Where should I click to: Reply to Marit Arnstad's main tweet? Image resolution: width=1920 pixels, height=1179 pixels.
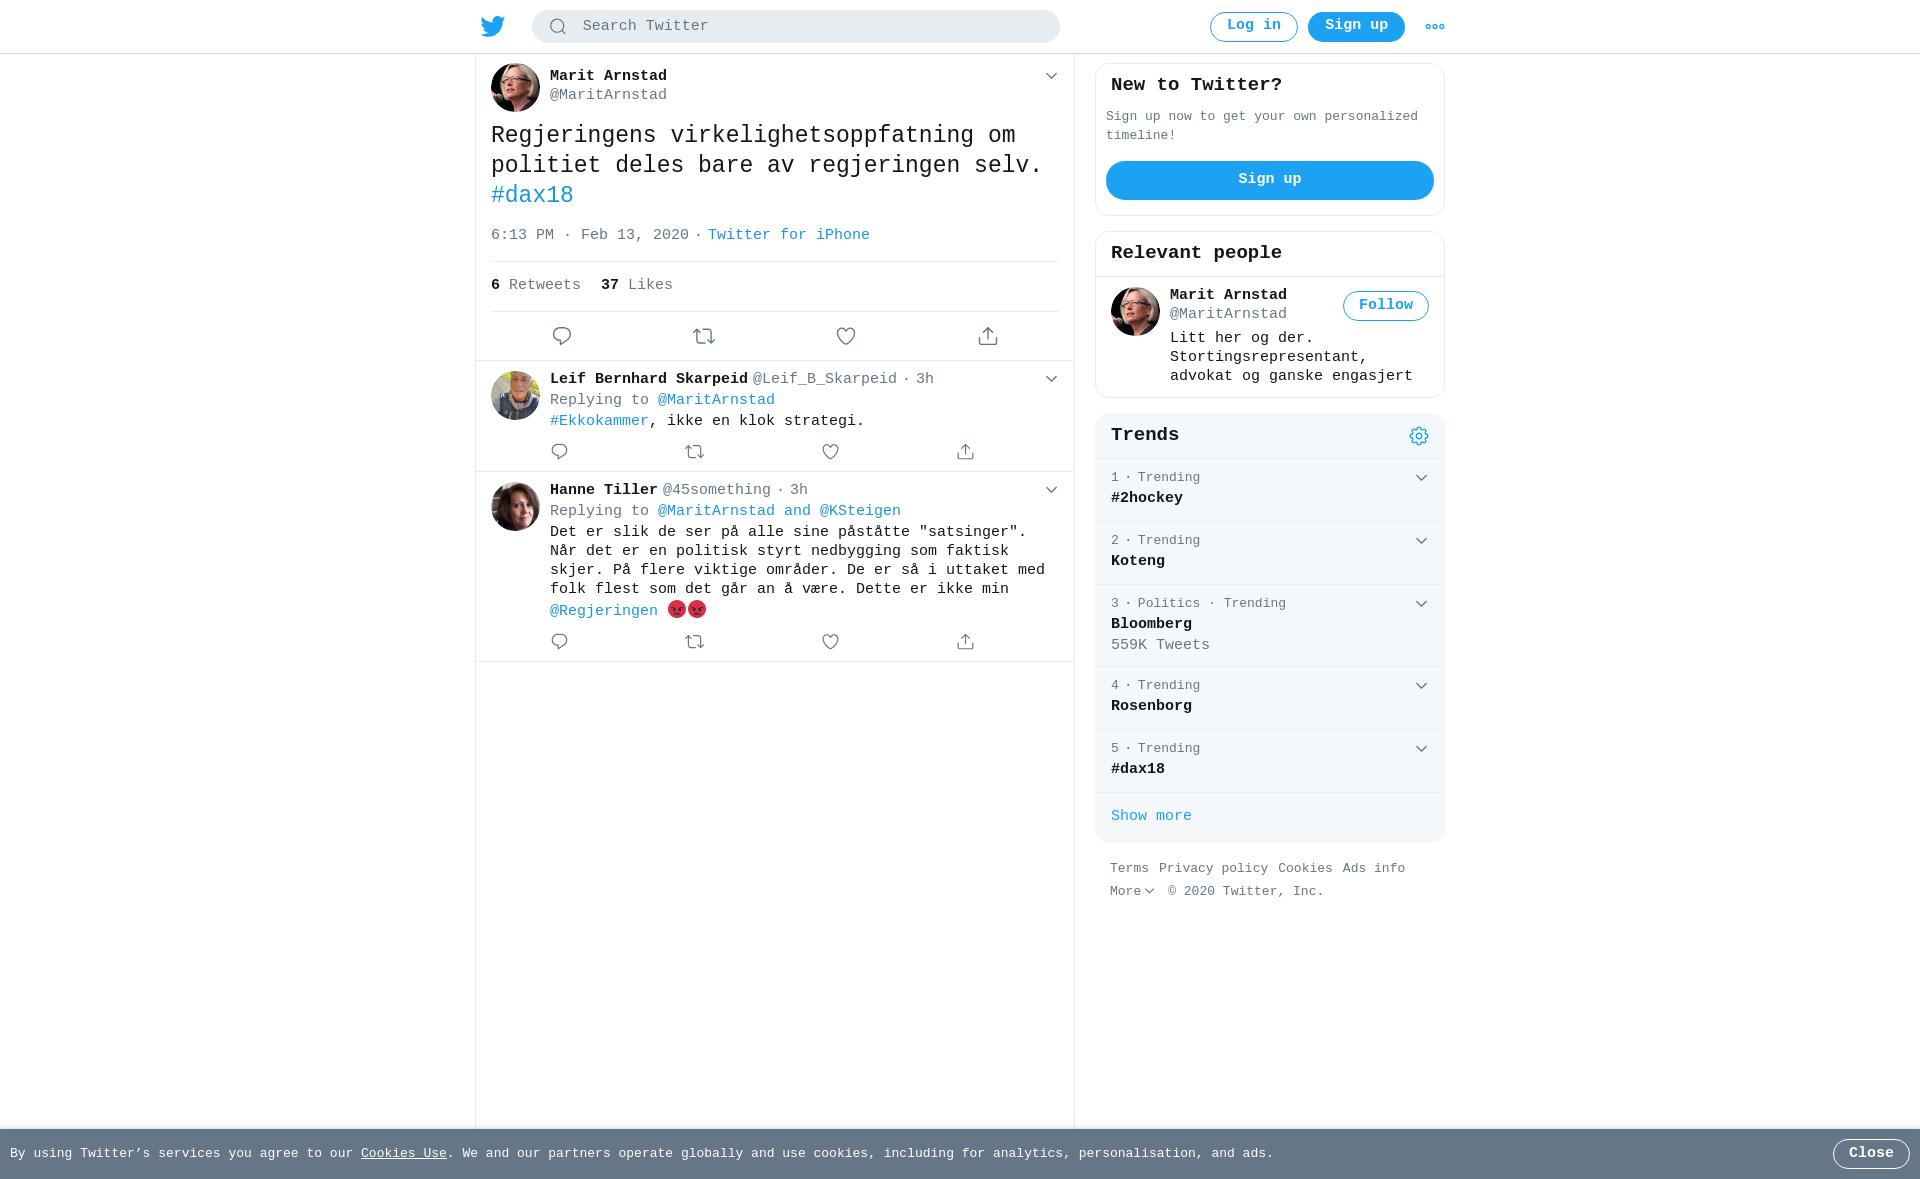(x=562, y=336)
